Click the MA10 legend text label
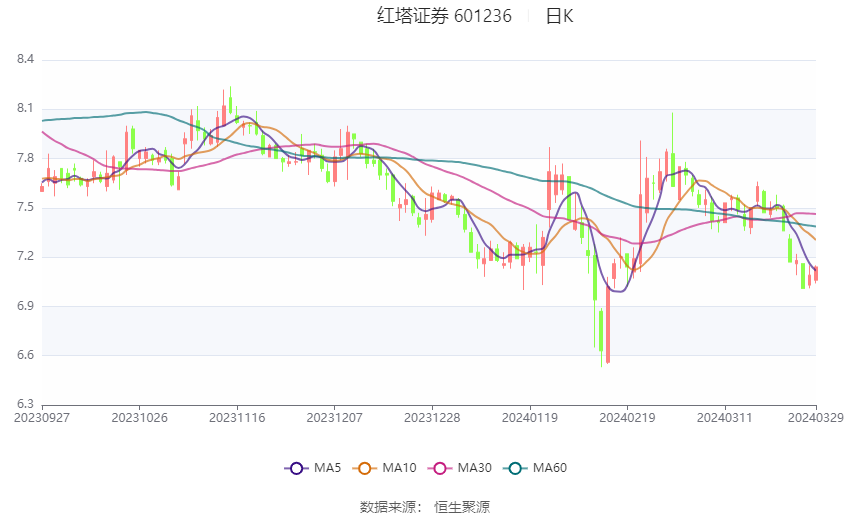 click(x=399, y=468)
